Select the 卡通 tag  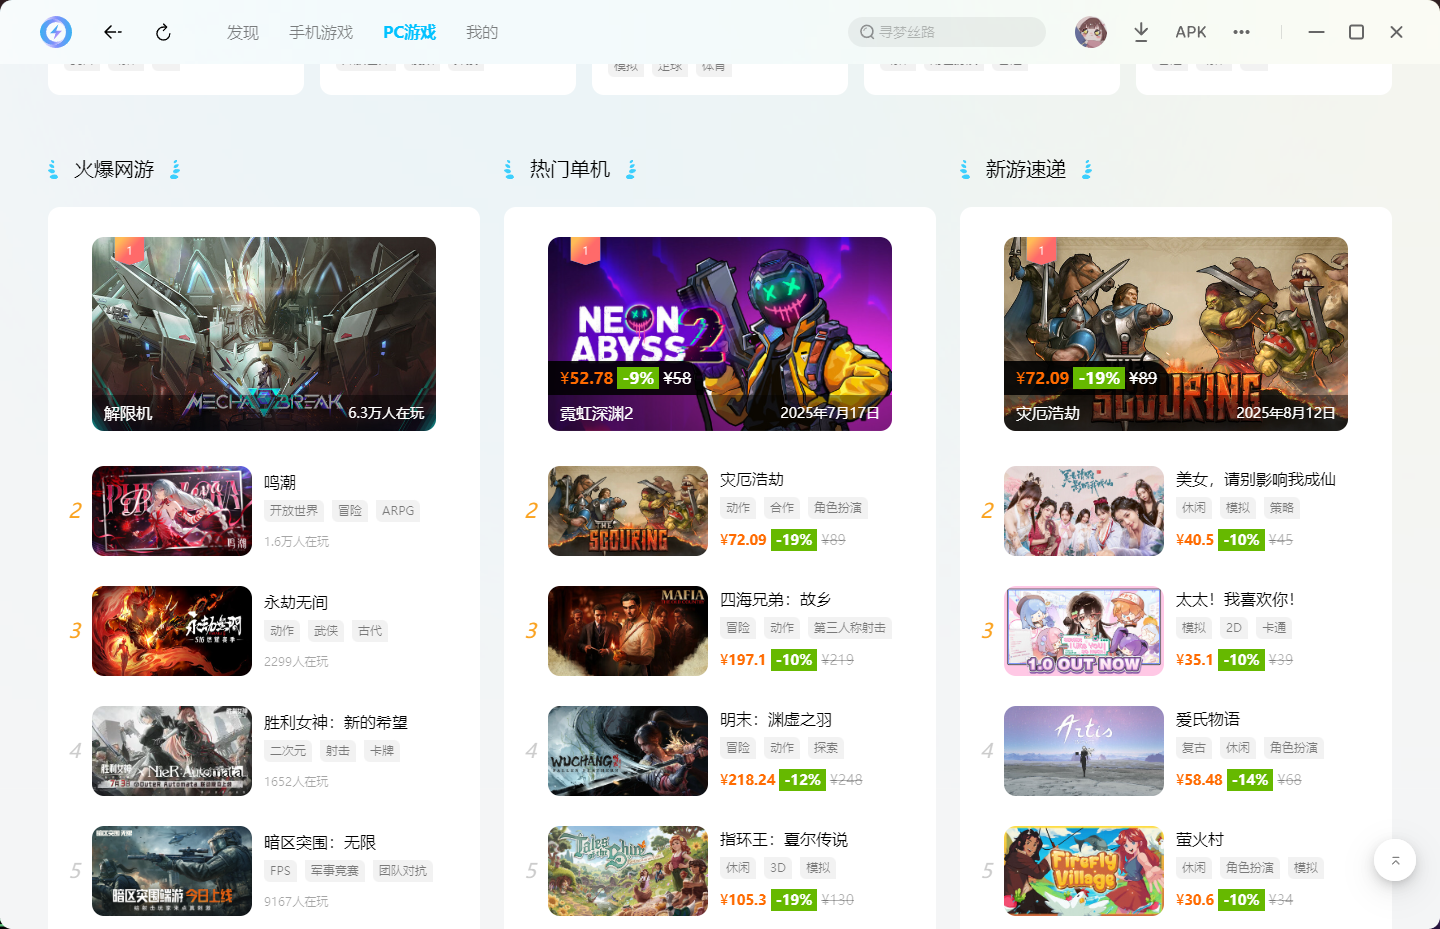pyautogui.click(x=1274, y=628)
